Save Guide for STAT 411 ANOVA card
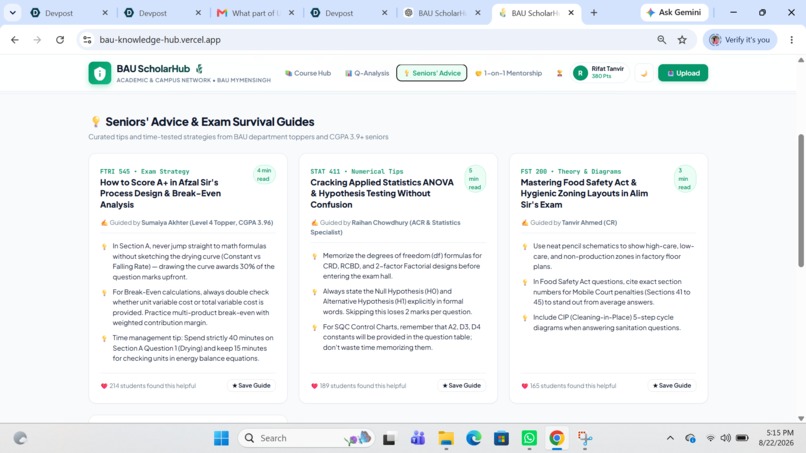 click(462, 386)
